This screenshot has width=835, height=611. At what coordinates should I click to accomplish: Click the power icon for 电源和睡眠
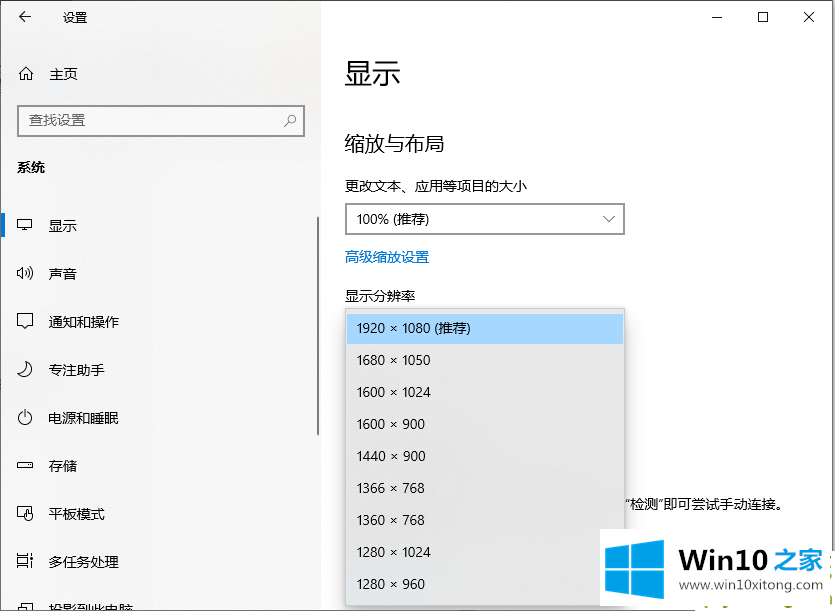(x=25, y=417)
